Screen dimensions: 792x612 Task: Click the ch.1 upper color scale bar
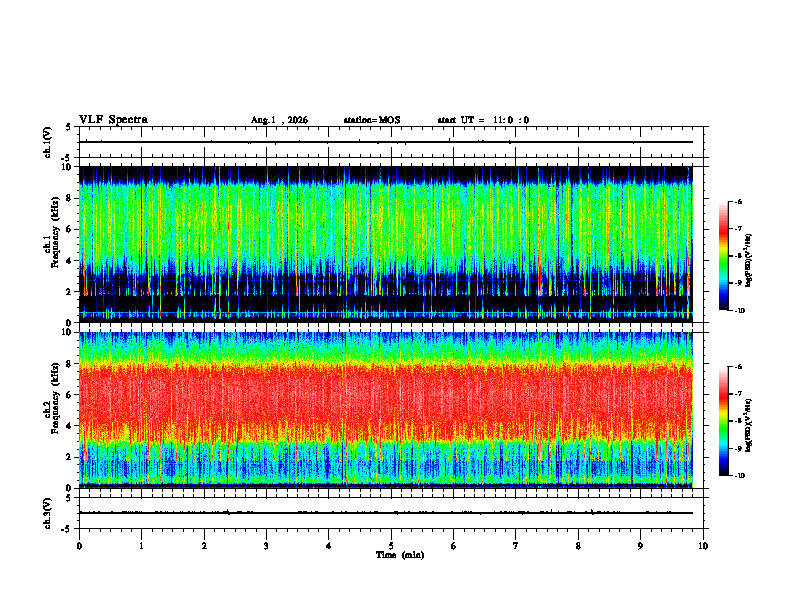coord(723,256)
